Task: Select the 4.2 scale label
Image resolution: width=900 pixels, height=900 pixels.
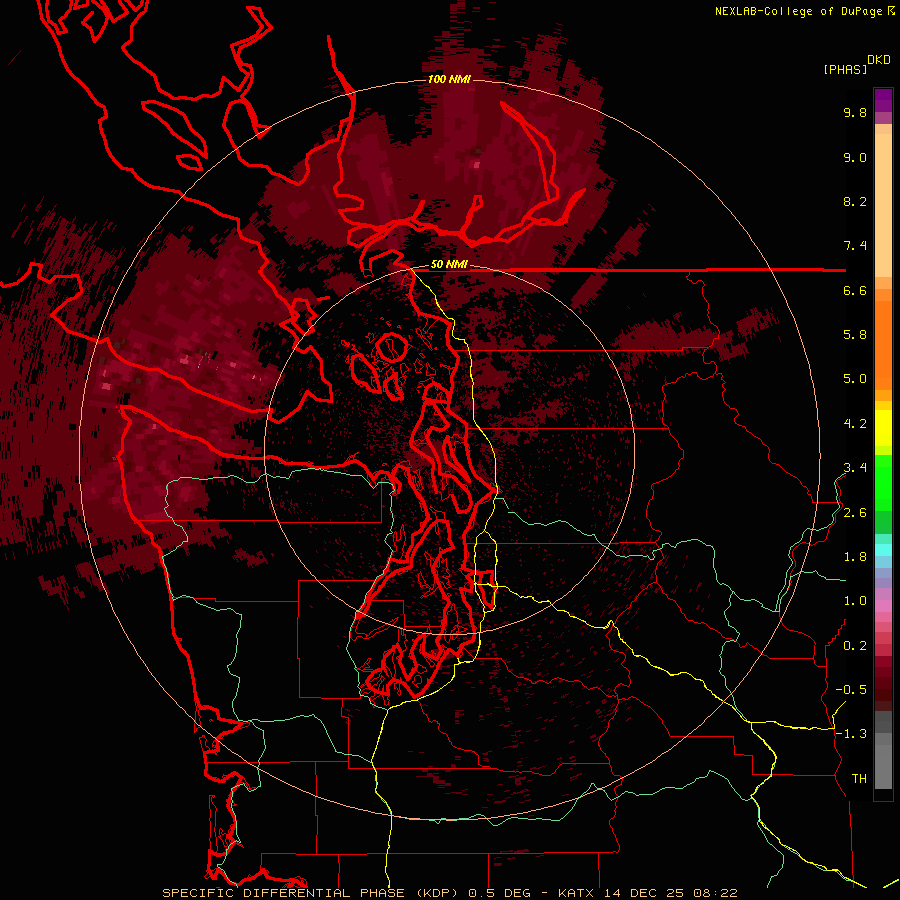Action: [x=855, y=424]
